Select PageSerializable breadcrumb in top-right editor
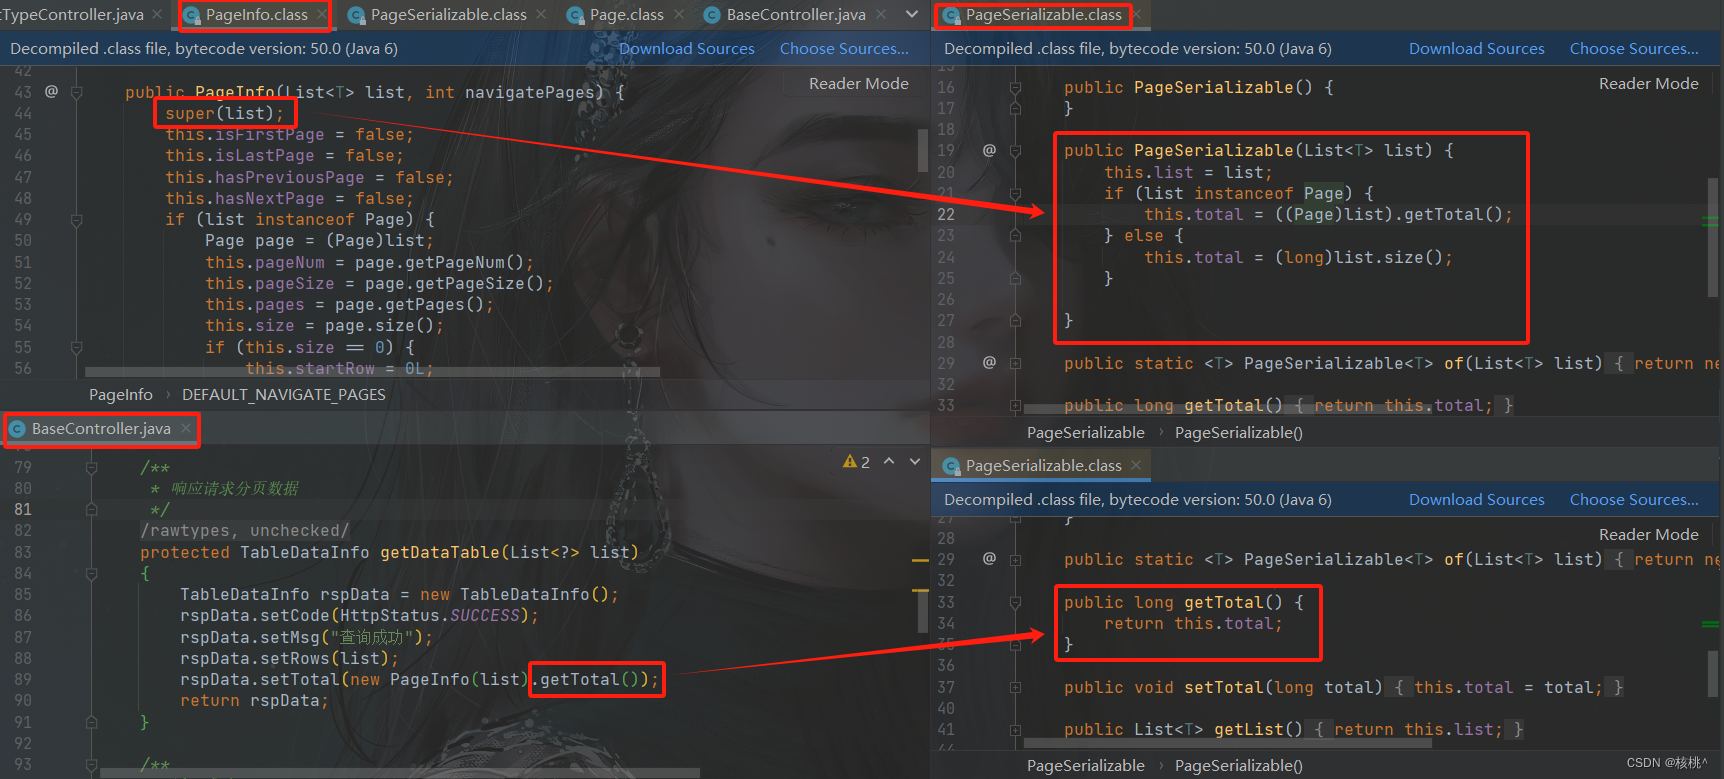Screen dimensions: 1724x779 (1086, 433)
